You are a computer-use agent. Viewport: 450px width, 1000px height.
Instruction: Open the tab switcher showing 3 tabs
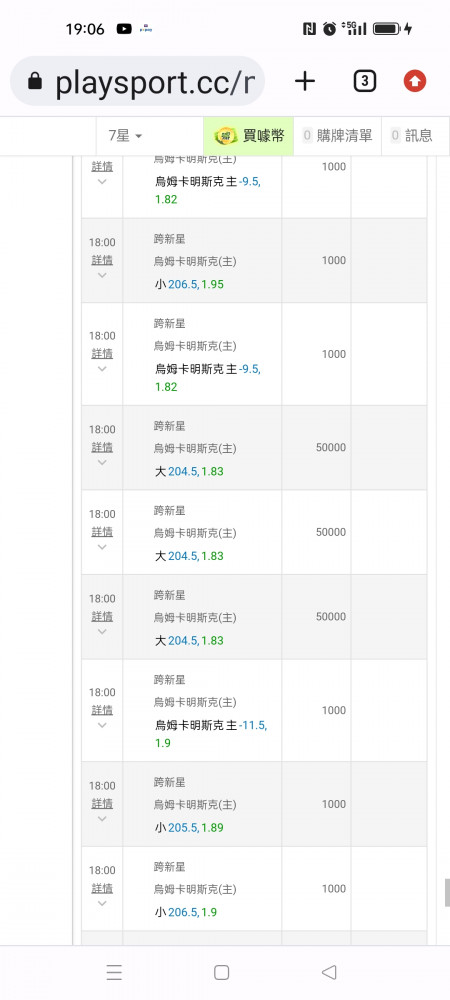pyautogui.click(x=364, y=81)
